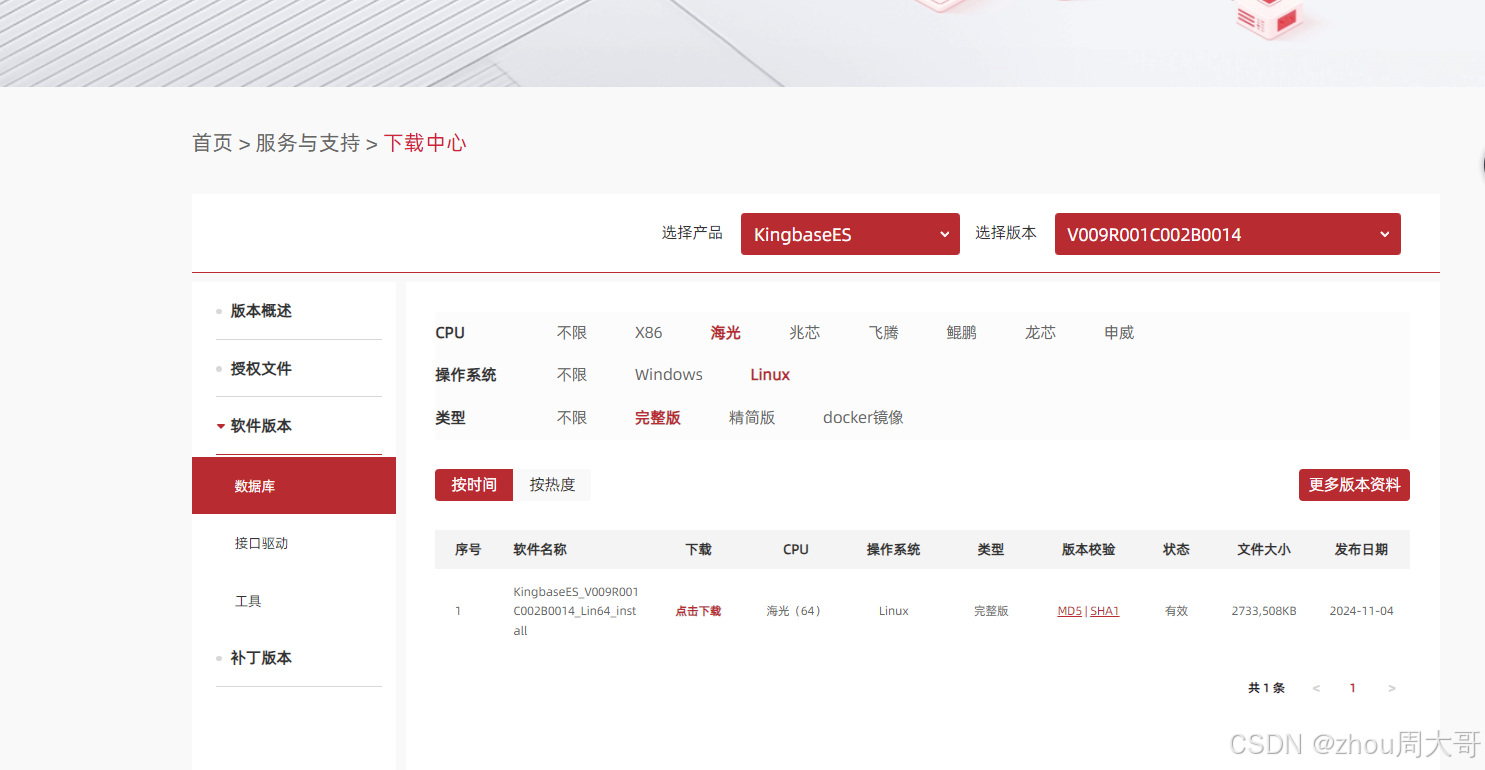Image resolution: width=1485 pixels, height=770 pixels.
Task: Filter operating system by Windows
Action: pyautogui.click(x=668, y=375)
